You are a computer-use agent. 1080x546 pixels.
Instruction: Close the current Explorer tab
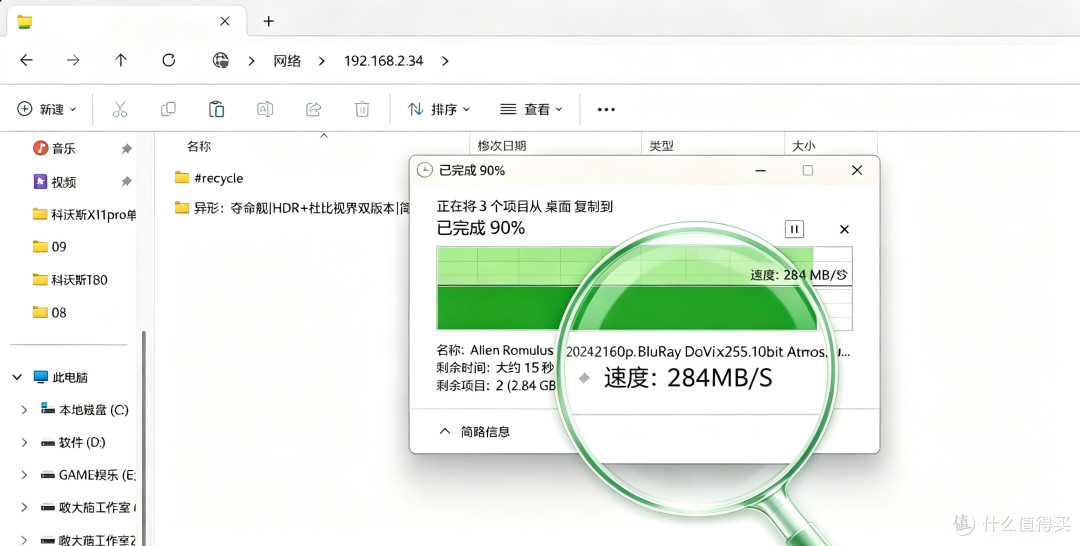[225, 21]
